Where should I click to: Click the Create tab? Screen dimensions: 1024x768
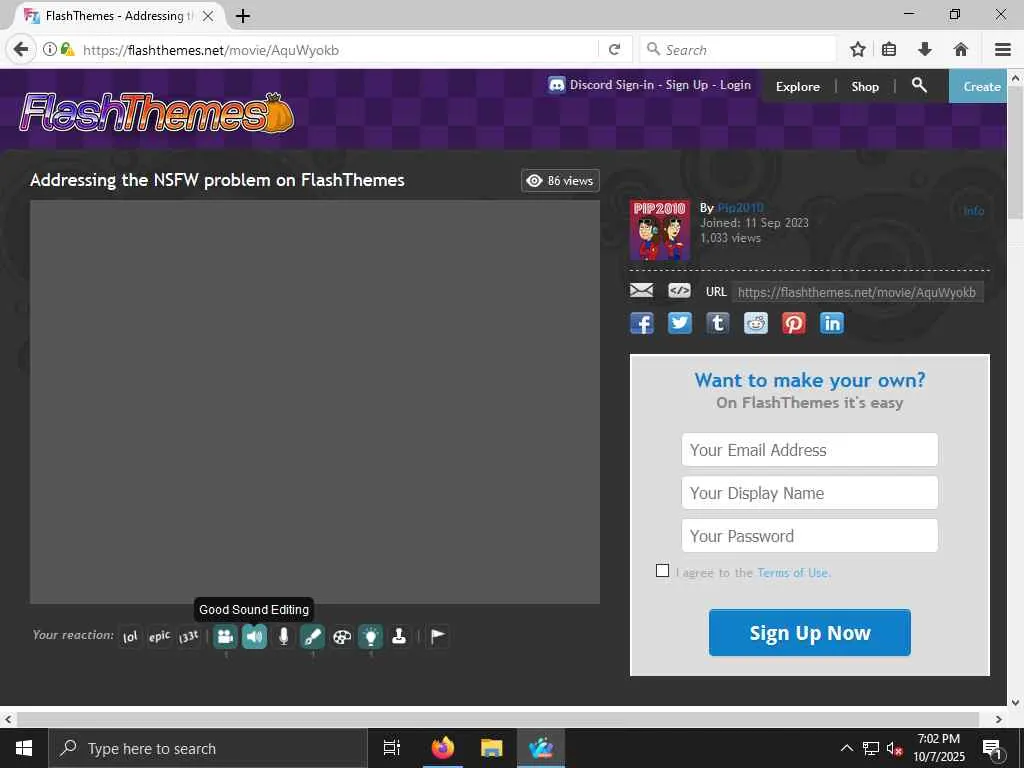tap(978, 86)
